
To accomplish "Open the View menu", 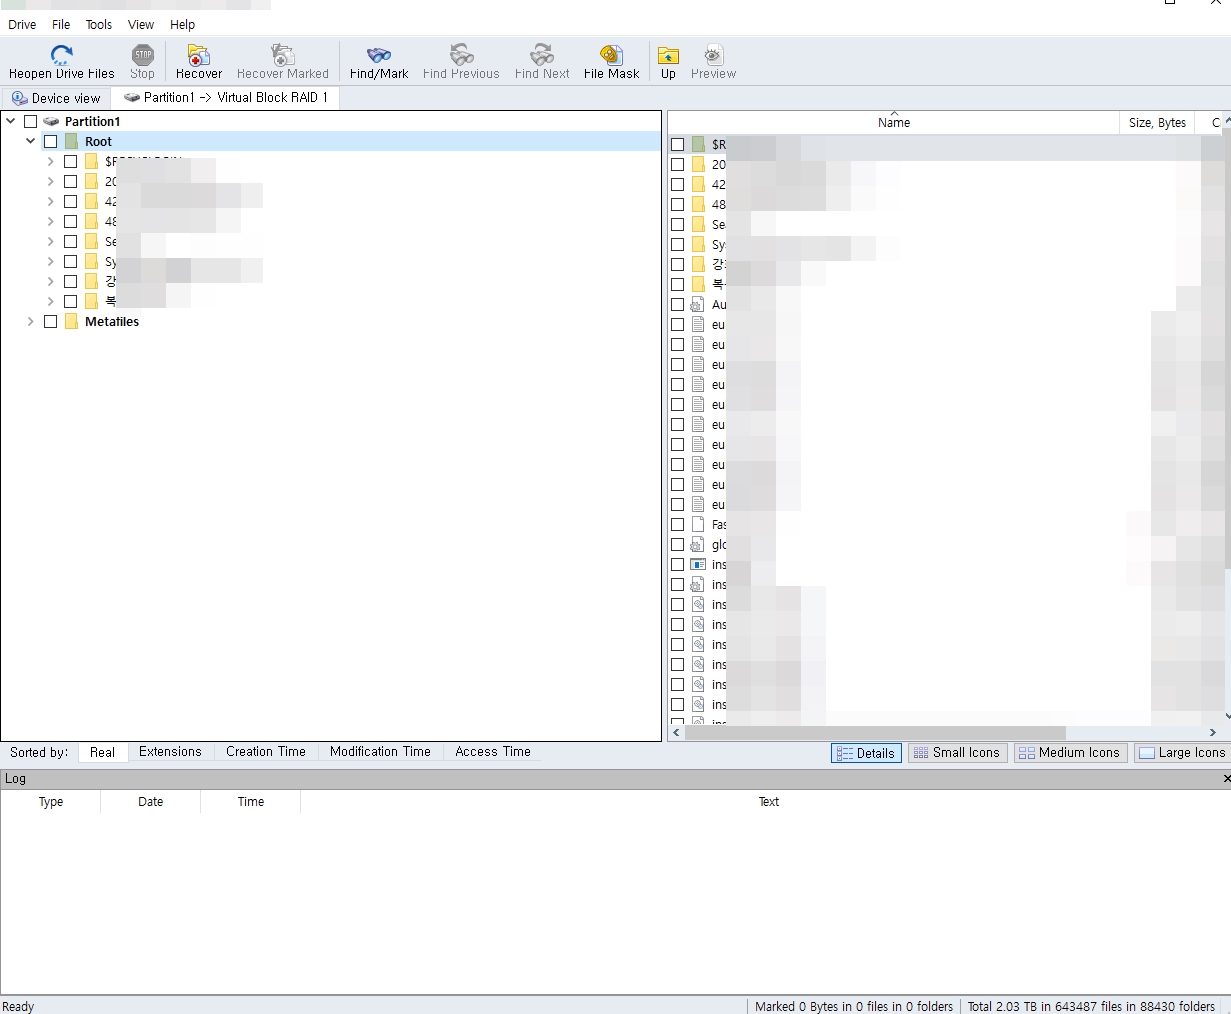I will (141, 24).
